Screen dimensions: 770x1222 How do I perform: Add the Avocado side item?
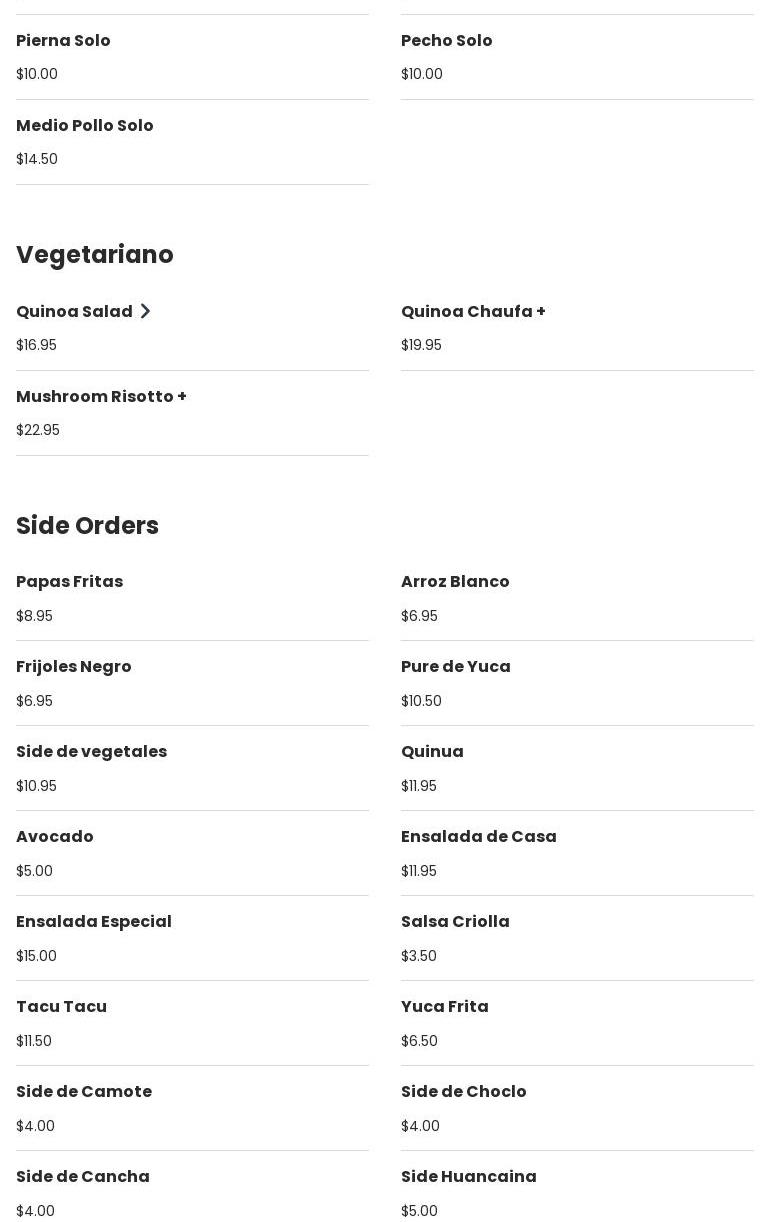[x=54, y=837]
